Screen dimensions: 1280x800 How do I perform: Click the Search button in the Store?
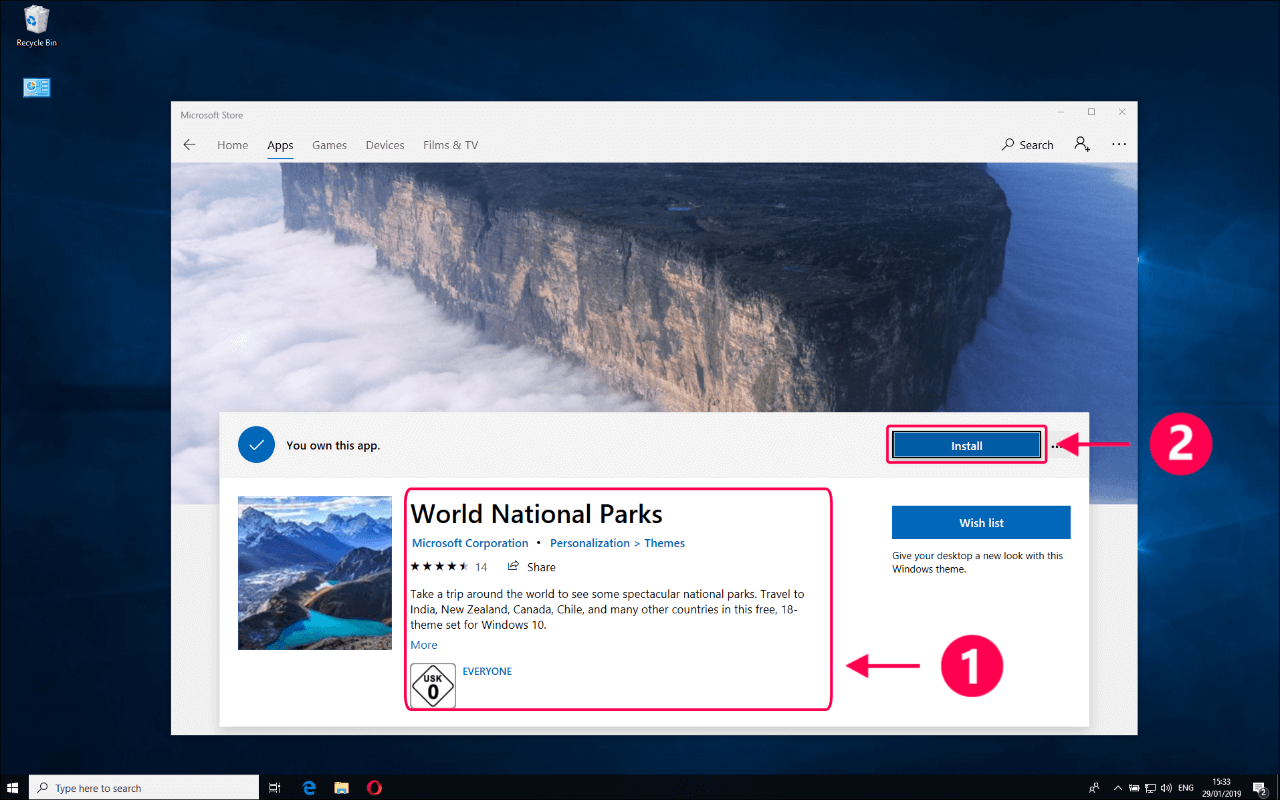(x=1028, y=145)
